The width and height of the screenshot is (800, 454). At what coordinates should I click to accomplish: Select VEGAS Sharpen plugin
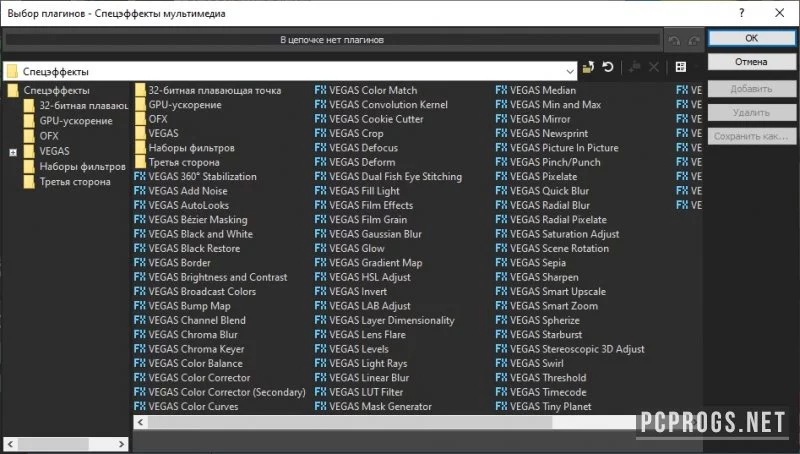[537, 277]
